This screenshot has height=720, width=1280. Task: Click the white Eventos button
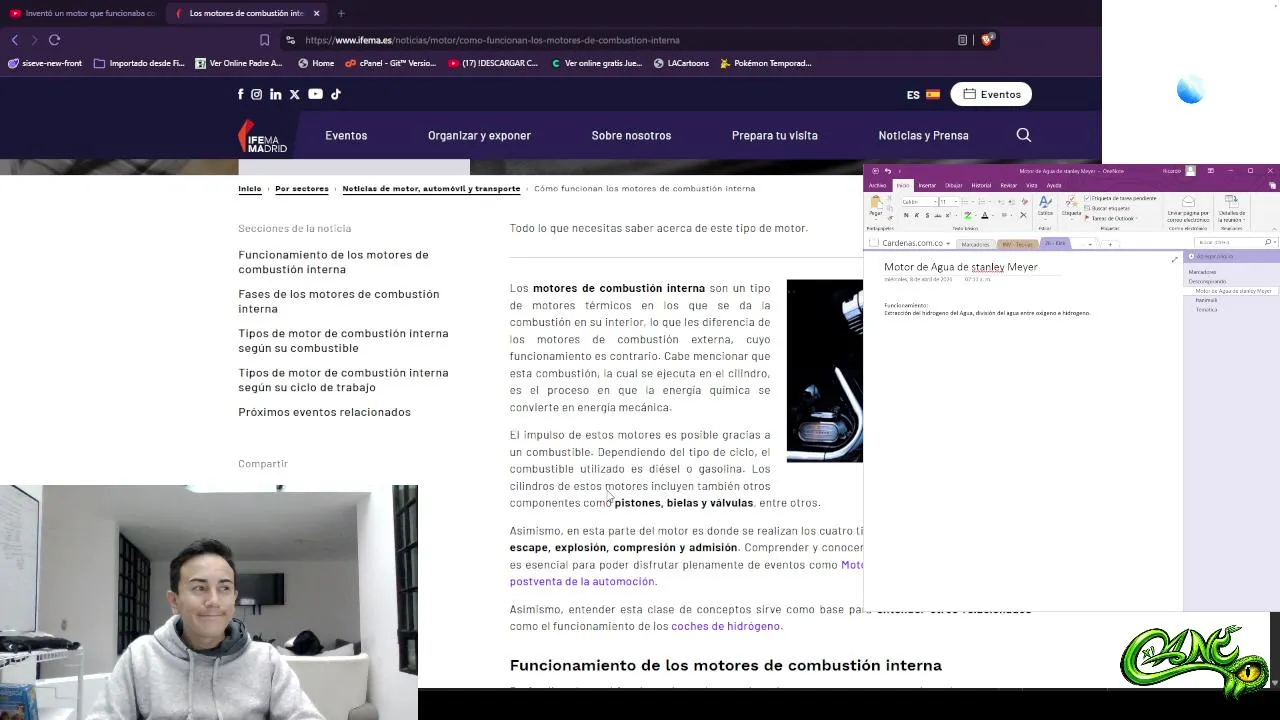click(991, 94)
